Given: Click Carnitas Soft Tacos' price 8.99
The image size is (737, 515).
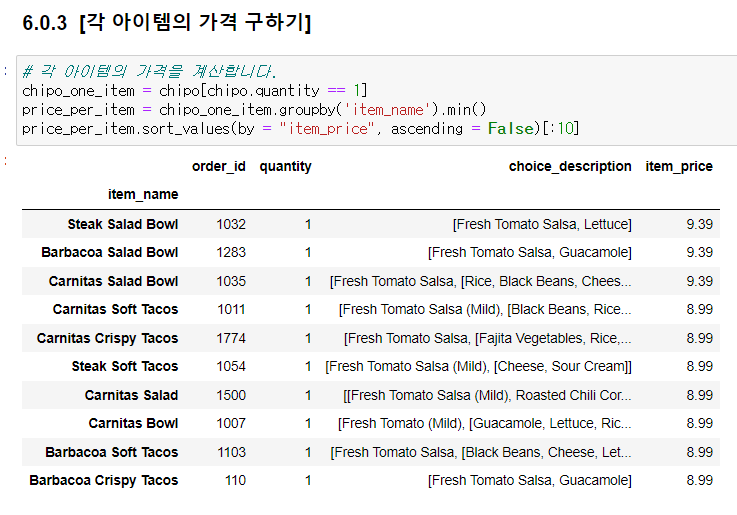Looking at the screenshot, I should 699,309.
